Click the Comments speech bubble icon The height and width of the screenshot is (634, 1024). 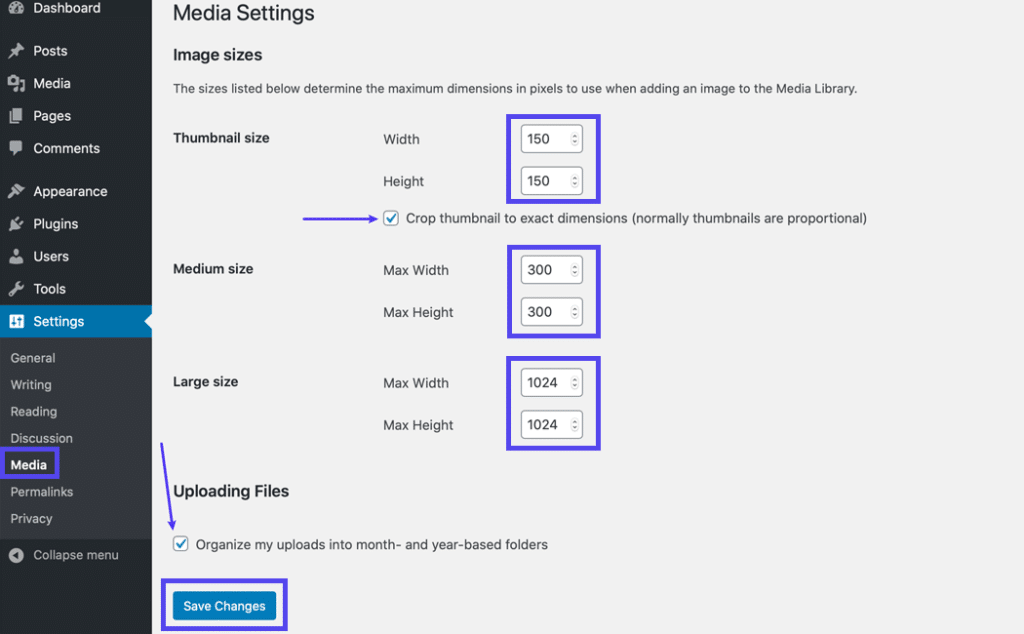click(x=16, y=148)
